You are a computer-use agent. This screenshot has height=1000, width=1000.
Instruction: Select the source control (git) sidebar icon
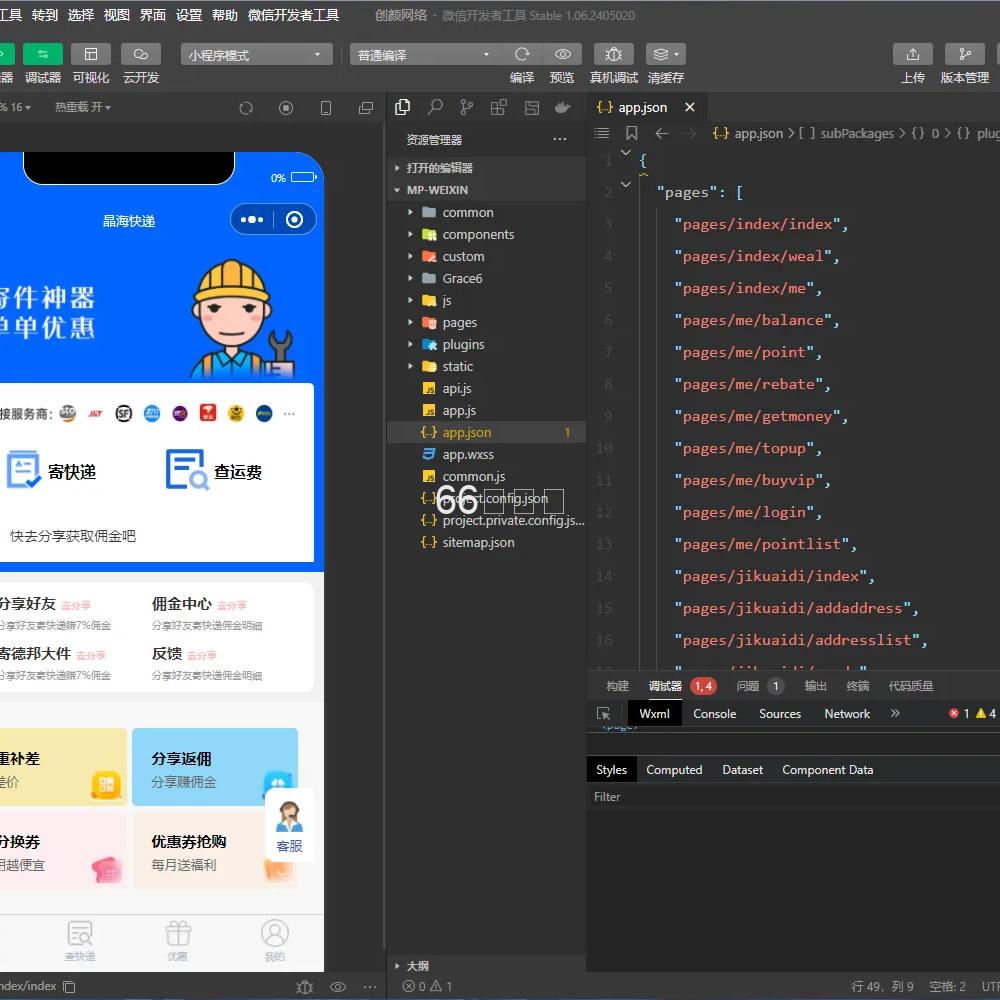(466, 106)
